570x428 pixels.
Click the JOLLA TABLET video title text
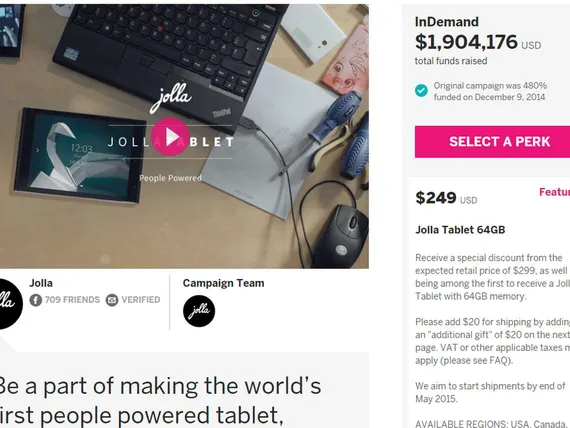(170, 142)
